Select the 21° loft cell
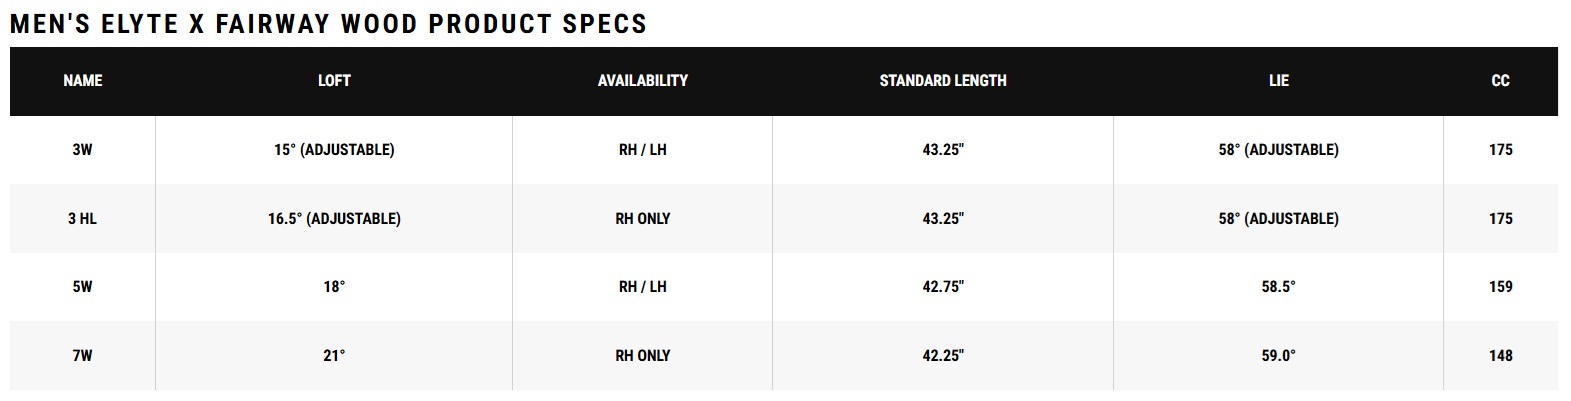Screen dimensions: 1571x401 click(334, 355)
